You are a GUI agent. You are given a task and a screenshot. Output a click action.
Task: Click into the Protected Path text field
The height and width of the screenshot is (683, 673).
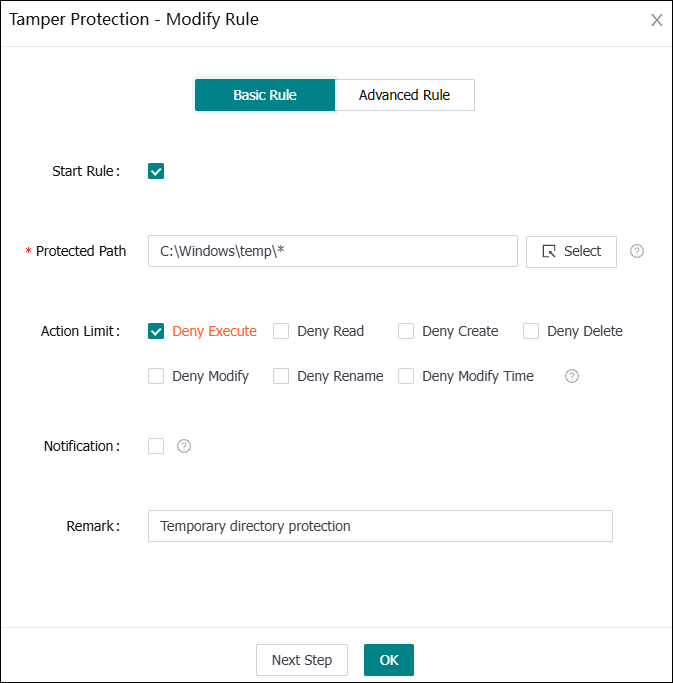(332, 251)
